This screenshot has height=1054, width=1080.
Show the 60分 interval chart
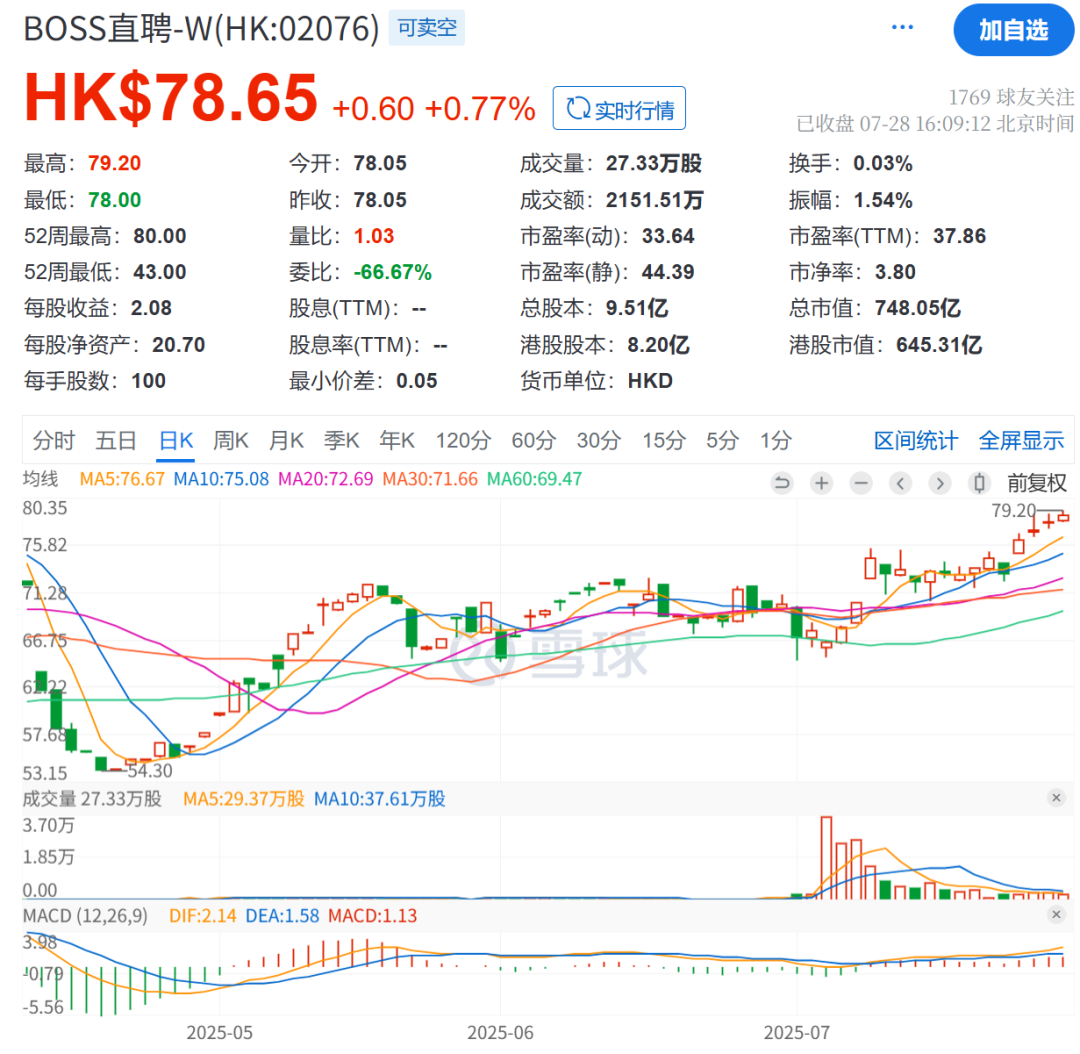point(534,440)
